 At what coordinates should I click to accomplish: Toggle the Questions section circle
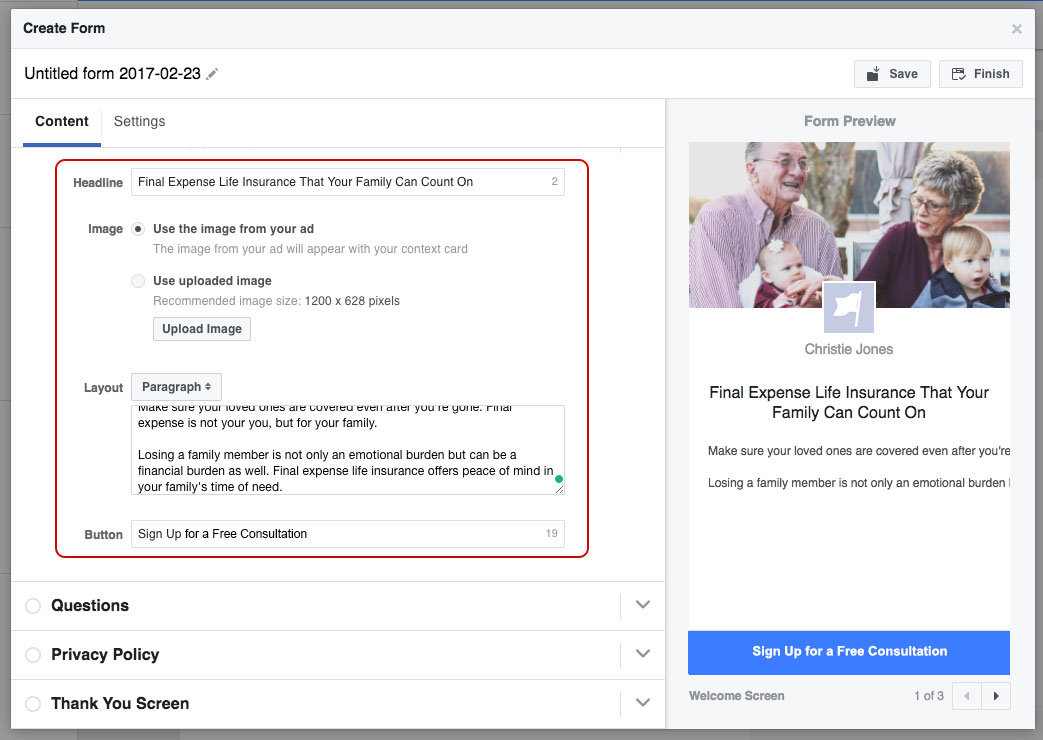coord(33,606)
